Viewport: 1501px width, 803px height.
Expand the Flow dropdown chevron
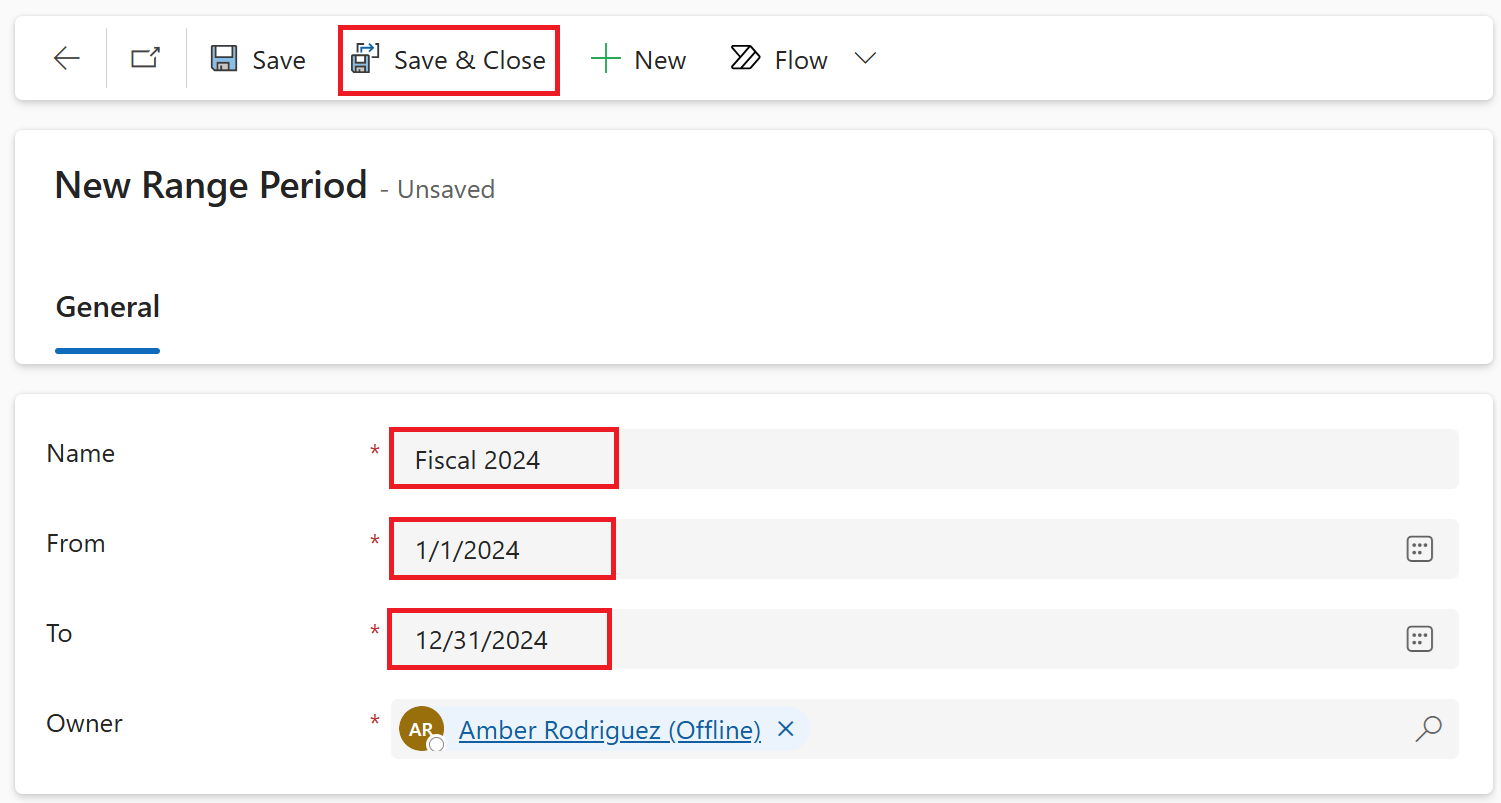click(866, 59)
